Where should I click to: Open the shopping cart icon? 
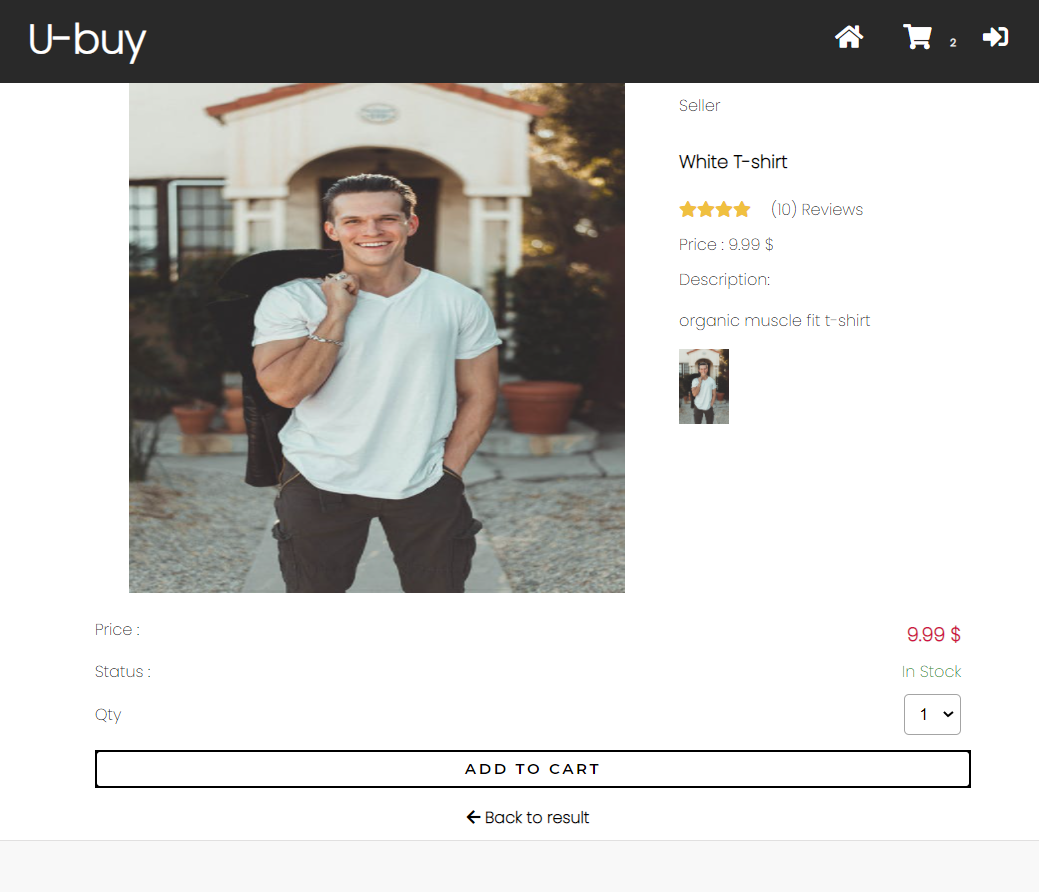click(x=917, y=36)
